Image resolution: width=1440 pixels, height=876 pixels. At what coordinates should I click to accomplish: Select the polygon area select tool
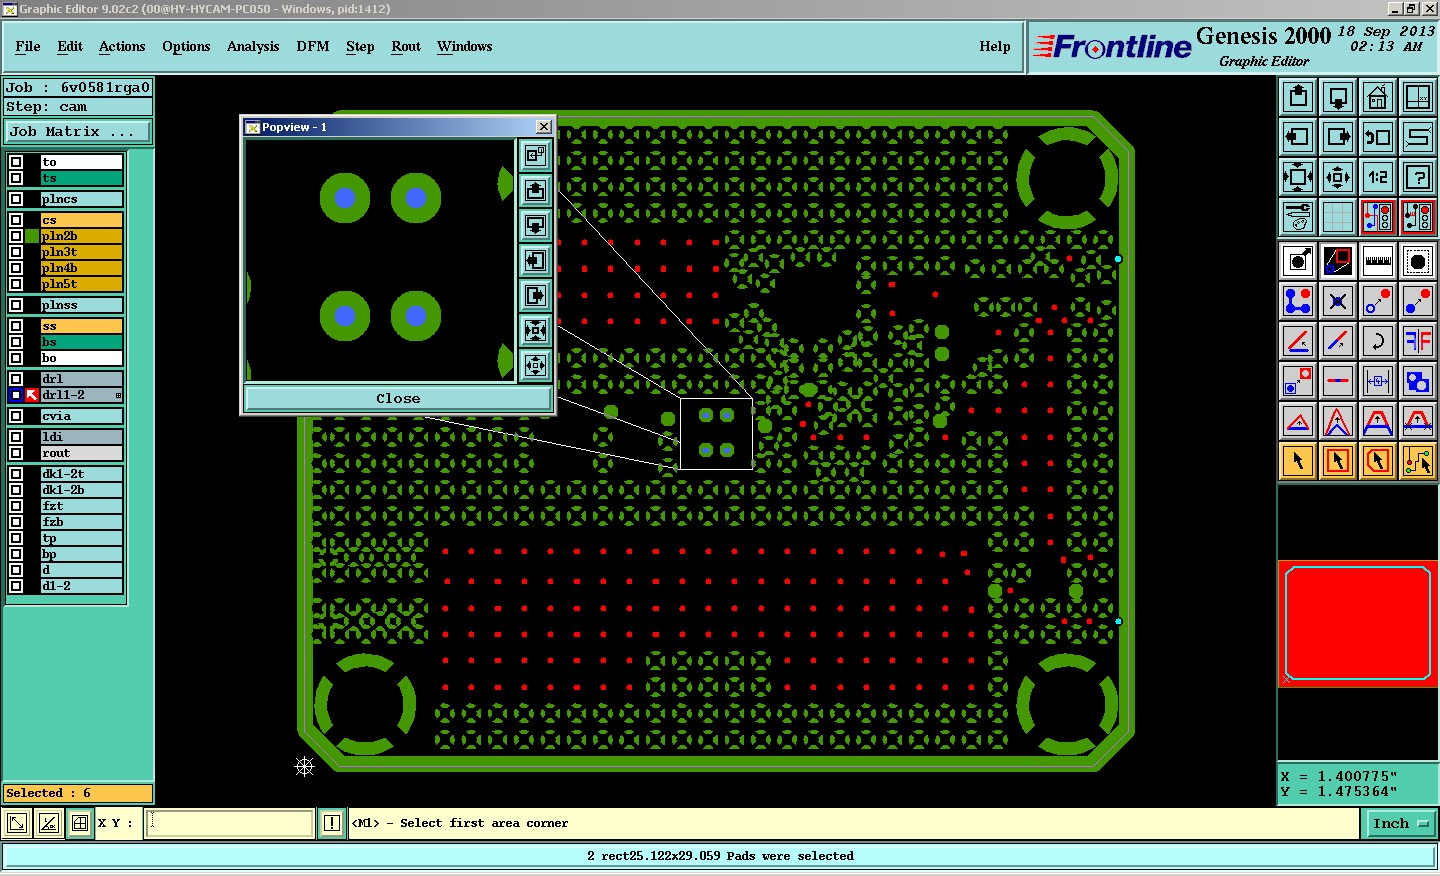(1378, 461)
